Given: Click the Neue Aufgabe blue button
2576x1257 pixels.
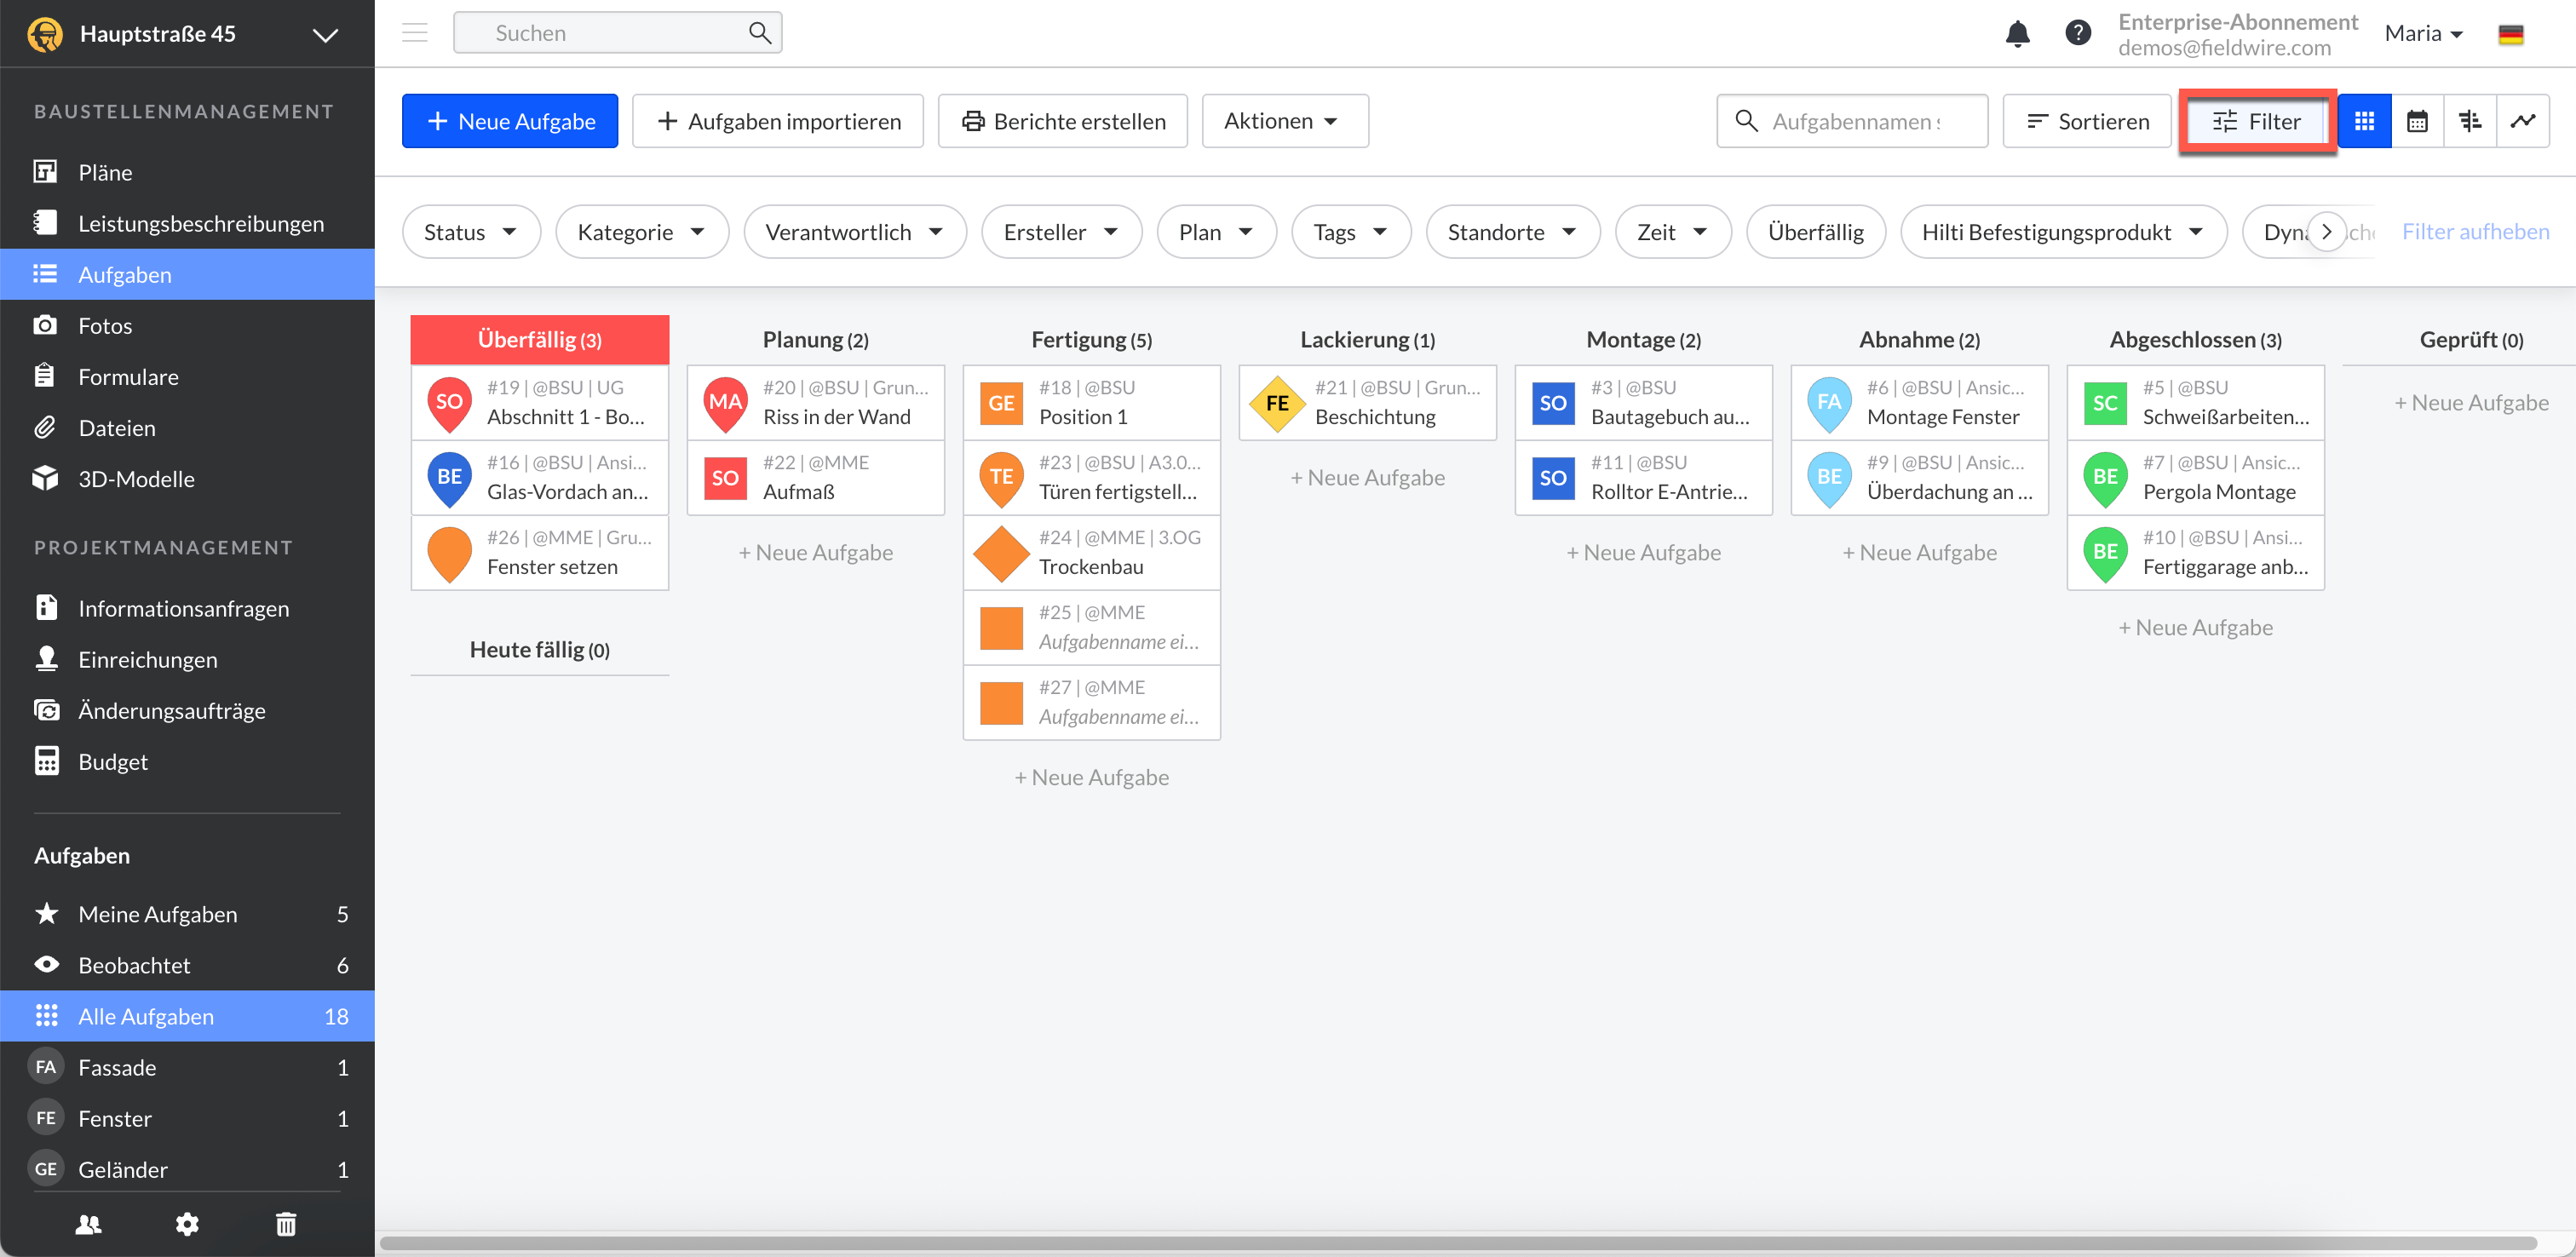Looking at the screenshot, I should coord(509,121).
